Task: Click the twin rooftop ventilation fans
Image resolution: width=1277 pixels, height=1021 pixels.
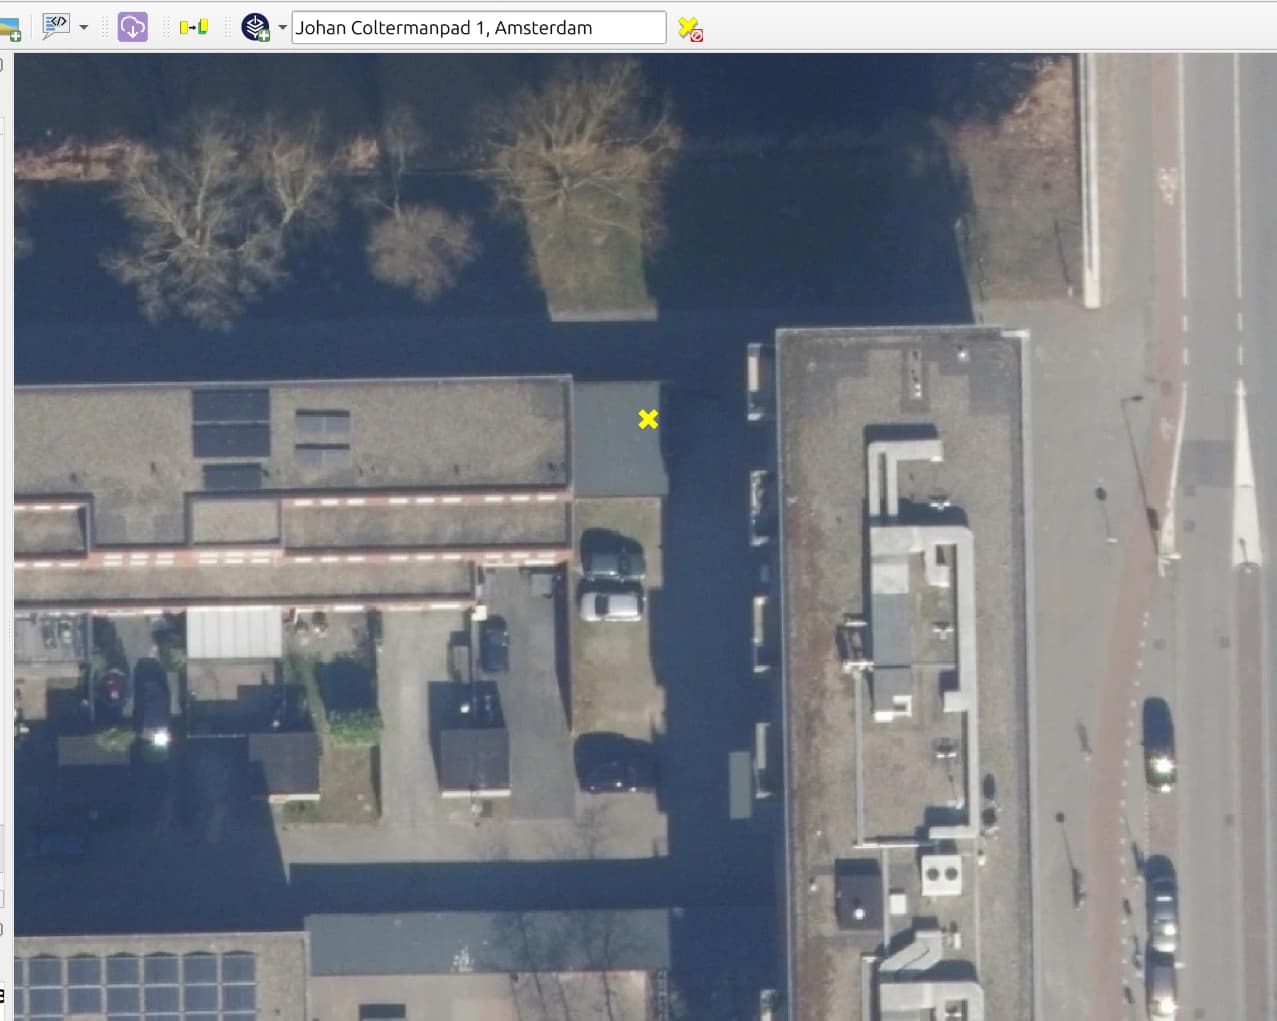Action: [940, 875]
